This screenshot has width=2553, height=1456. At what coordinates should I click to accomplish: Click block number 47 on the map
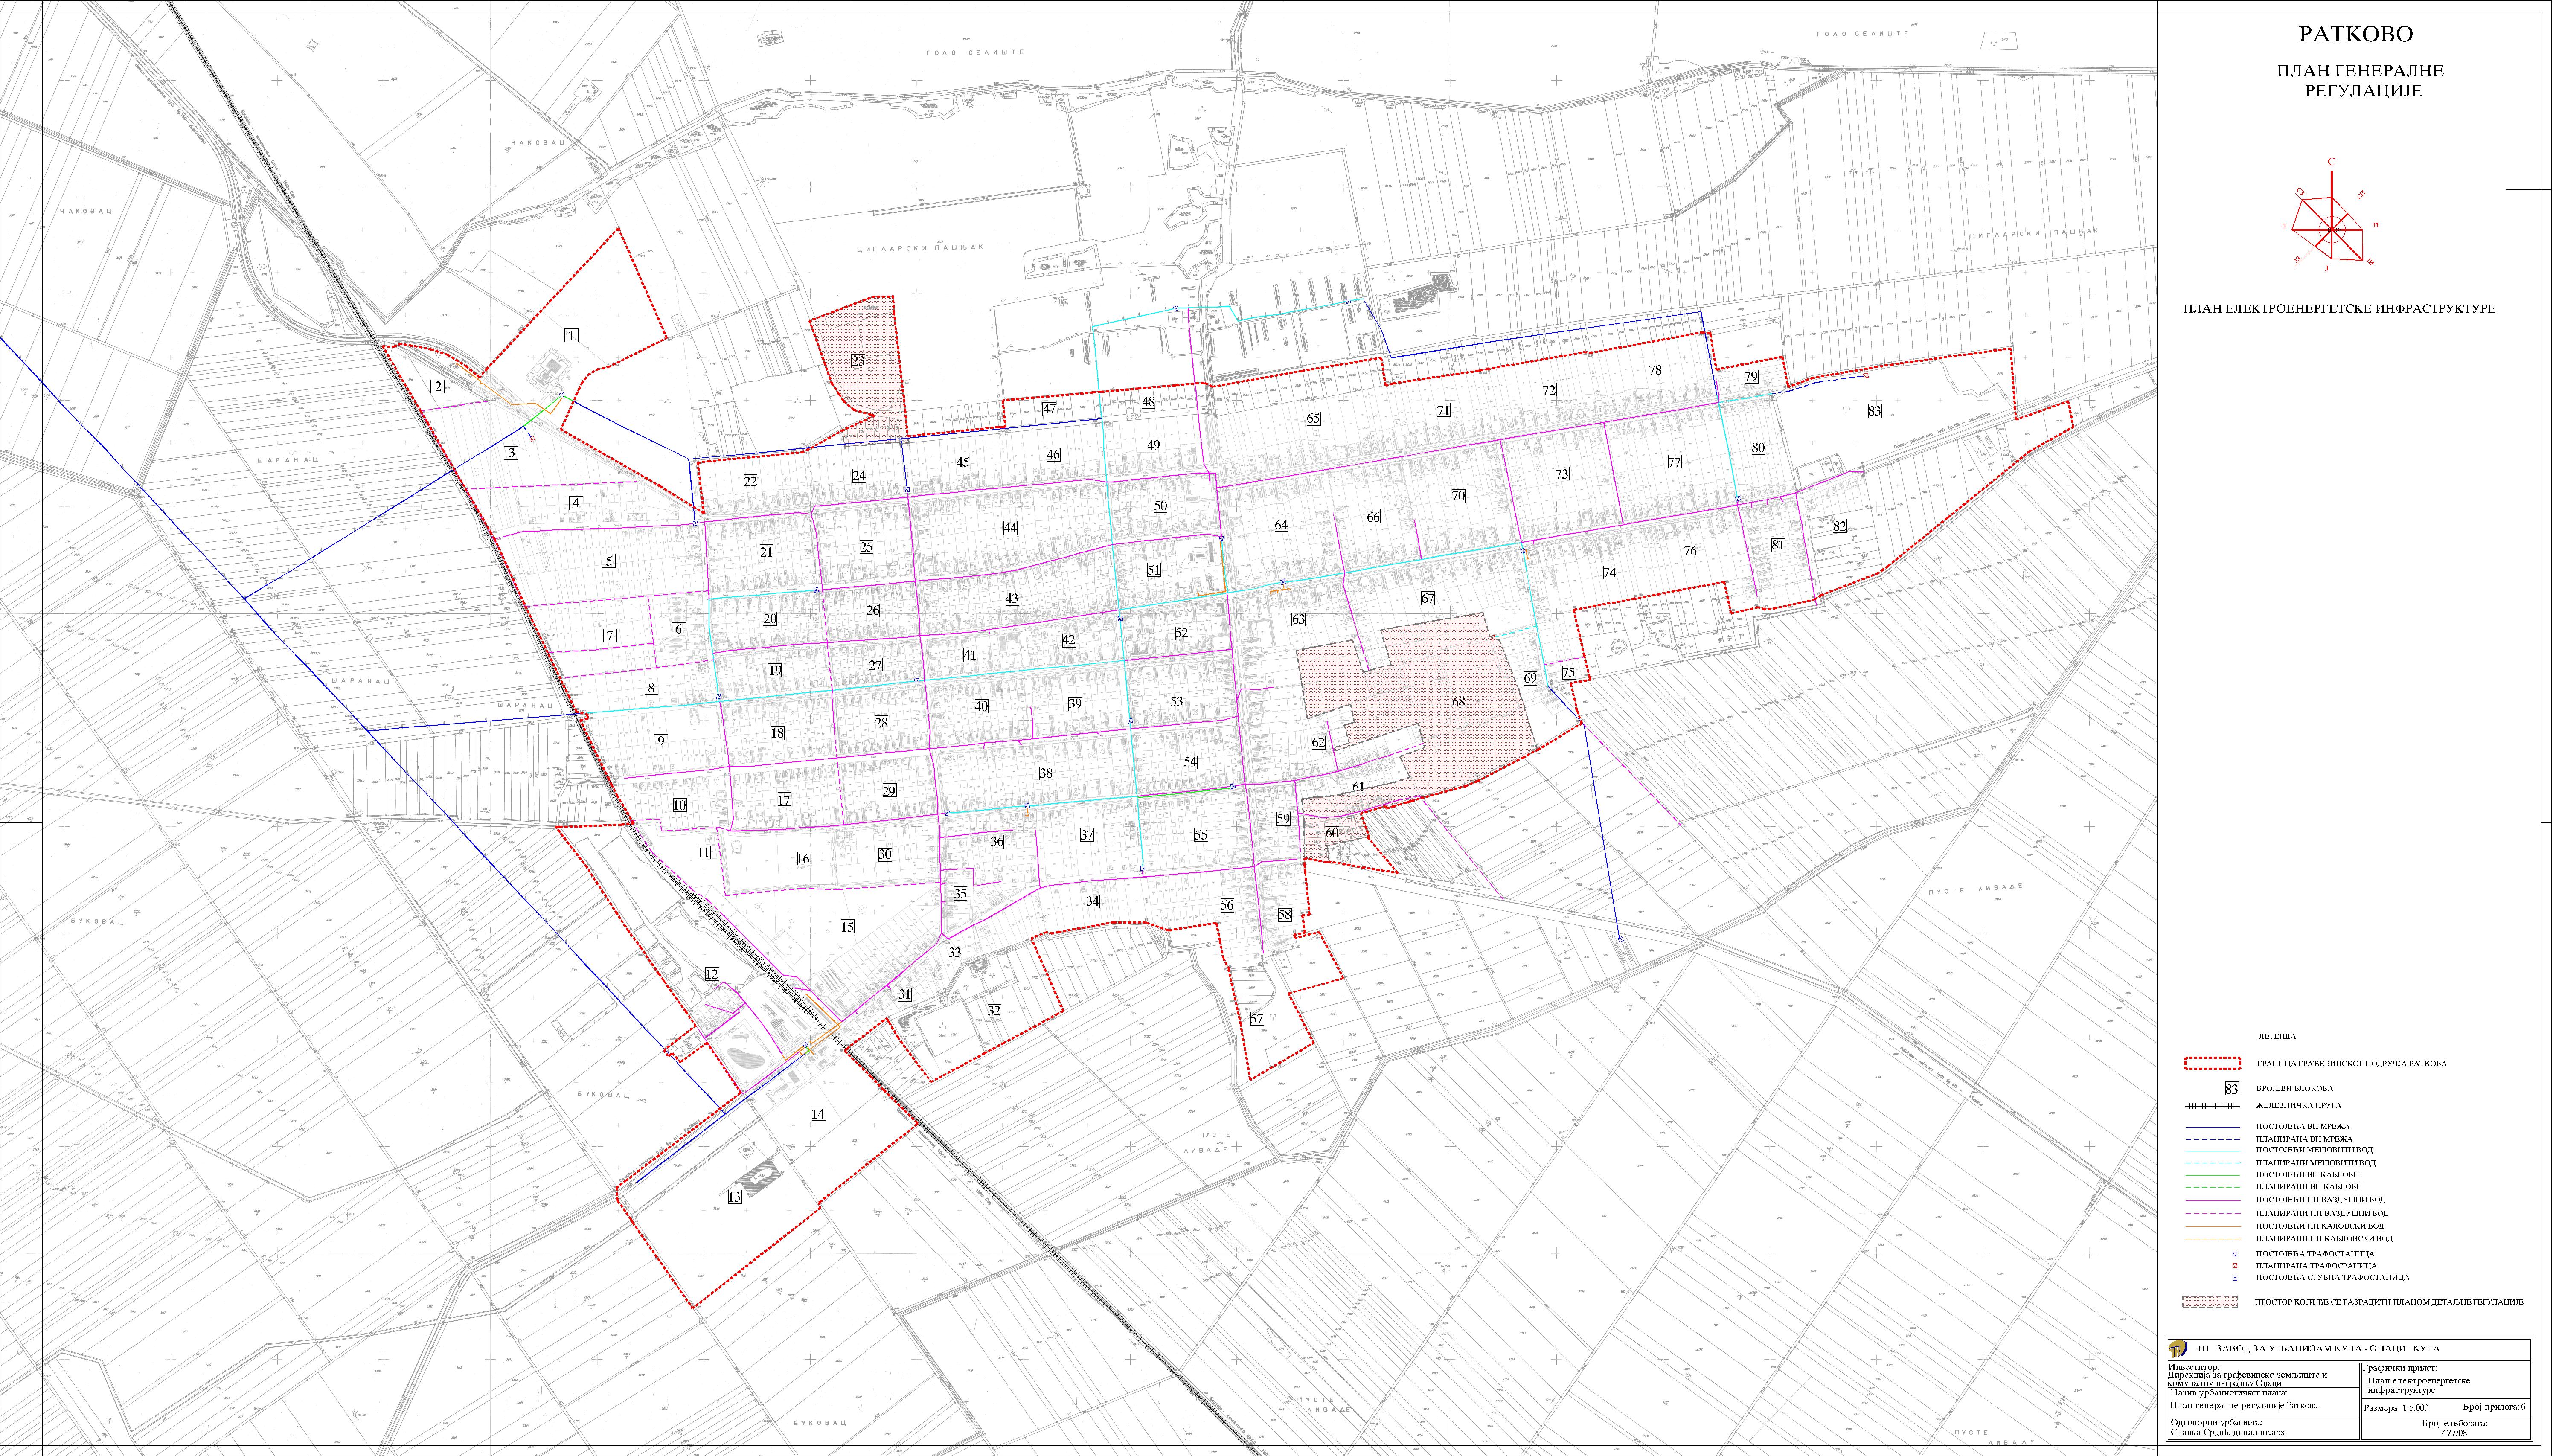(1049, 409)
